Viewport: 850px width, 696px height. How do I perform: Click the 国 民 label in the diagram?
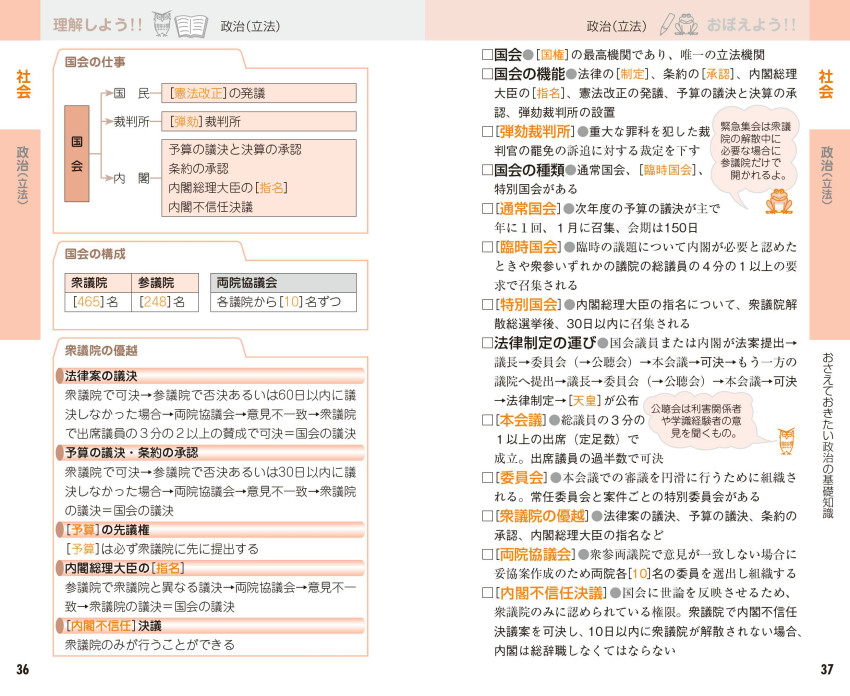pyautogui.click(x=132, y=93)
